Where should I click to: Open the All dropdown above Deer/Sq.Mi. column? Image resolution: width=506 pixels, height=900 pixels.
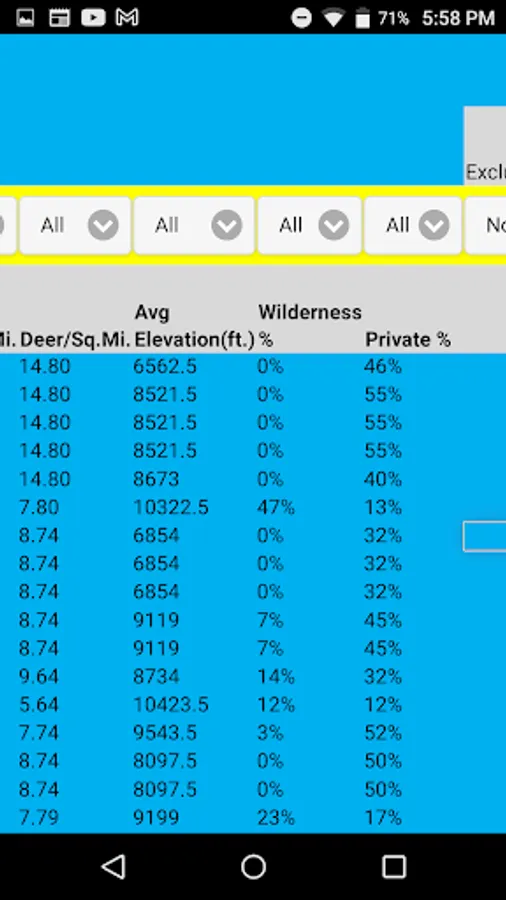click(x=75, y=225)
